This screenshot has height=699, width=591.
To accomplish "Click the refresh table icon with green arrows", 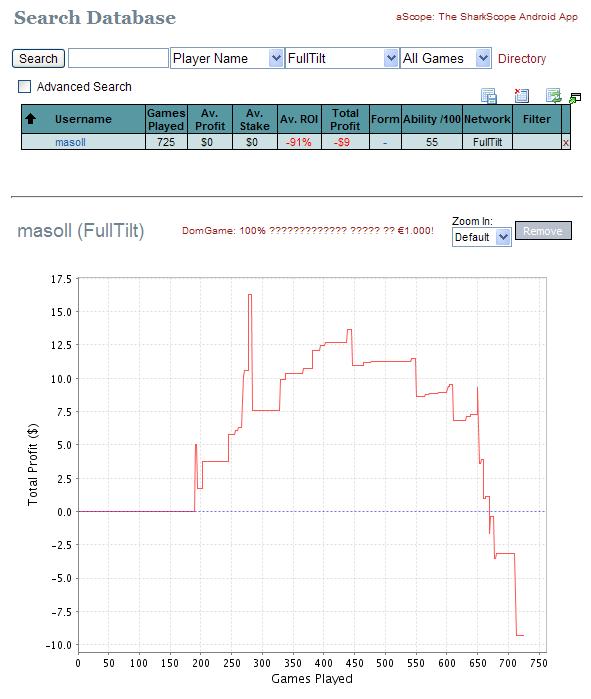I will click(554, 95).
